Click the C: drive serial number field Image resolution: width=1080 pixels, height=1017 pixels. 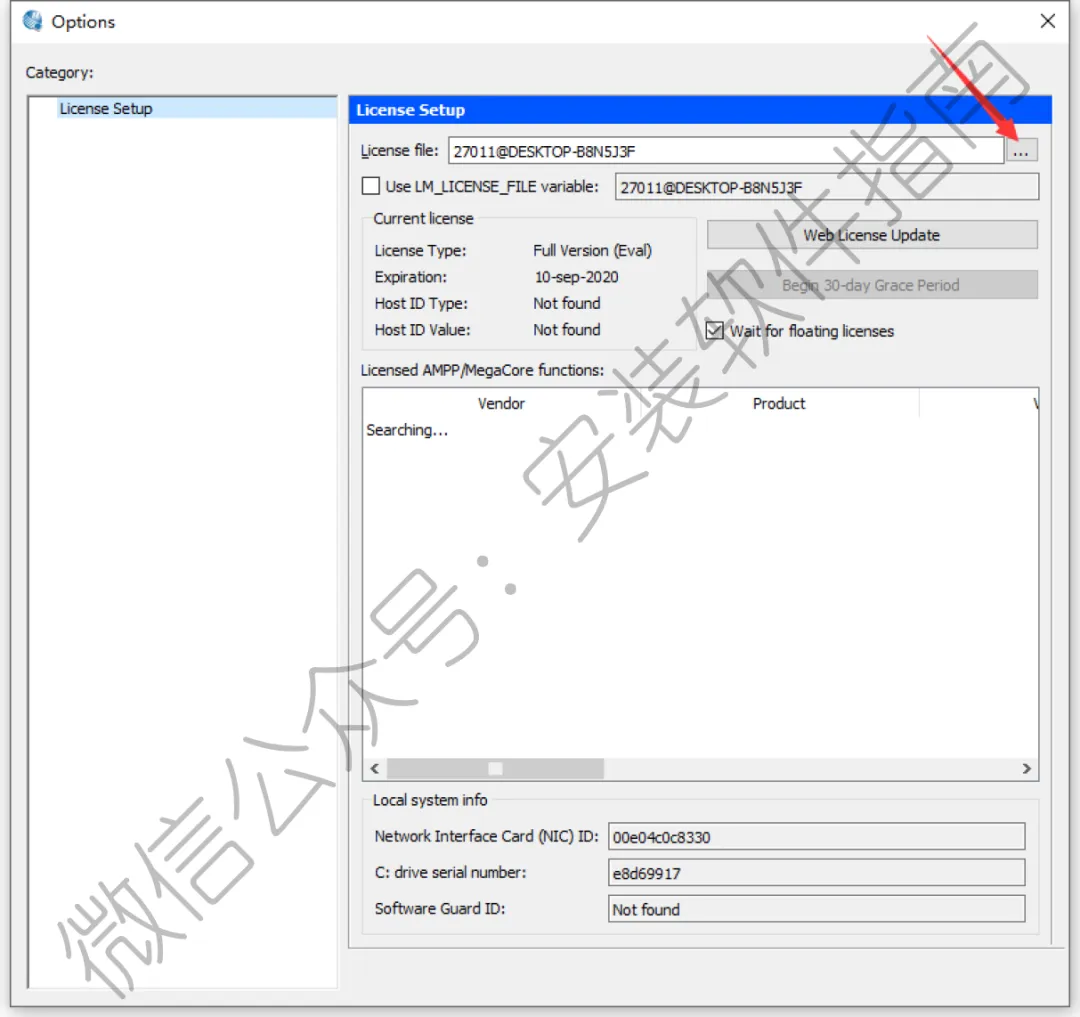(x=816, y=873)
